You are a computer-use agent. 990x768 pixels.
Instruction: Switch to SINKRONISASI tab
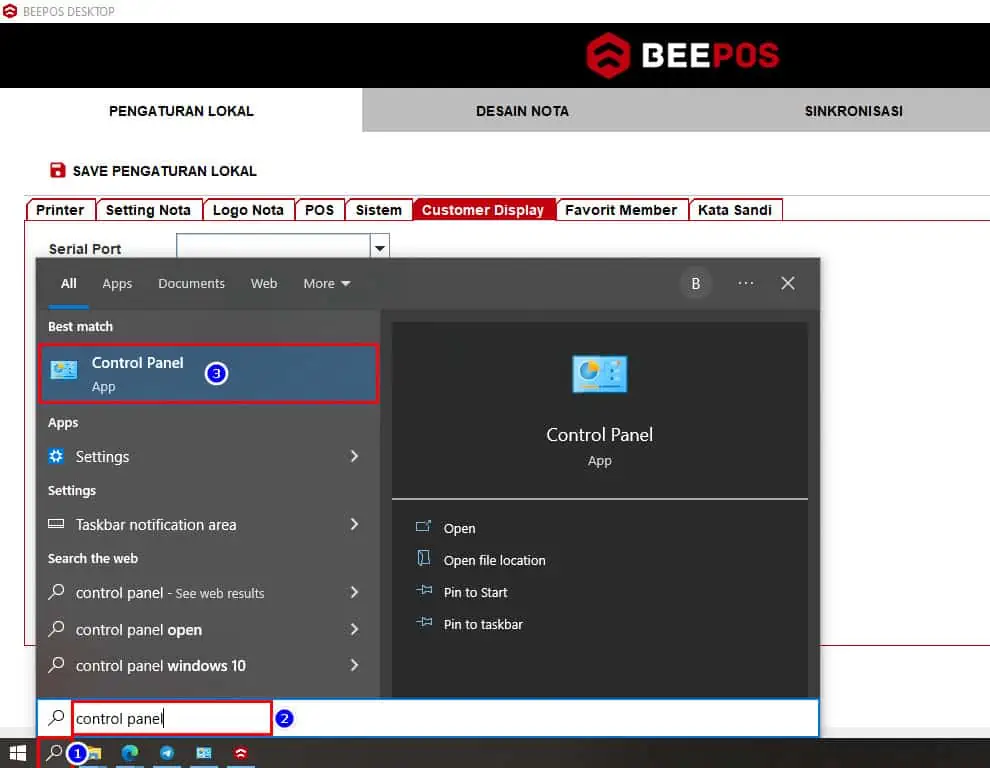pos(853,111)
